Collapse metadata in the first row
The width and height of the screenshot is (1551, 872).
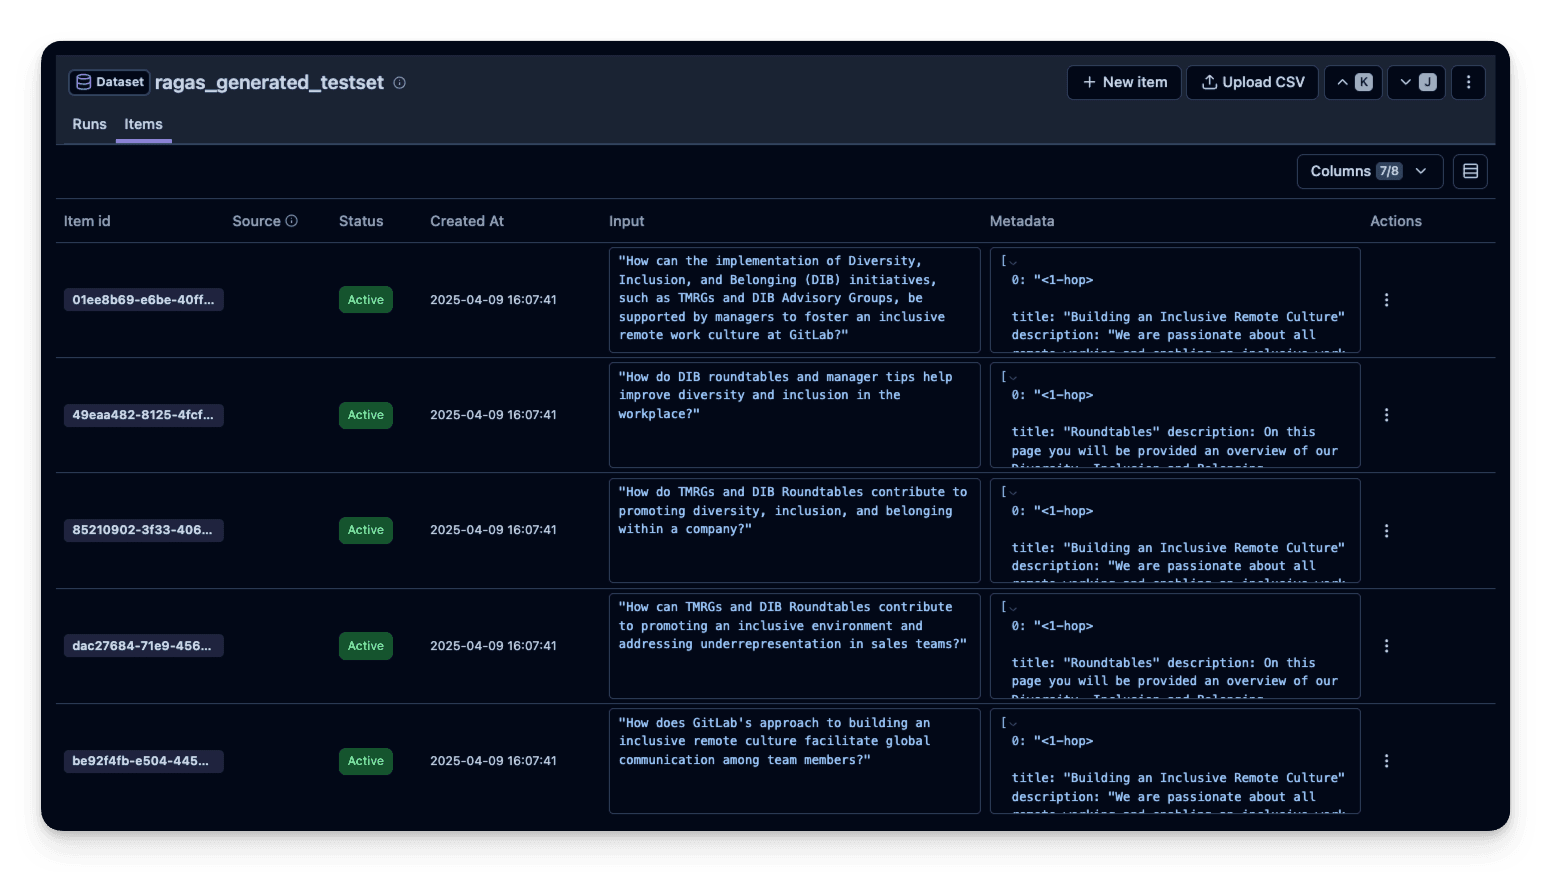[1014, 262]
